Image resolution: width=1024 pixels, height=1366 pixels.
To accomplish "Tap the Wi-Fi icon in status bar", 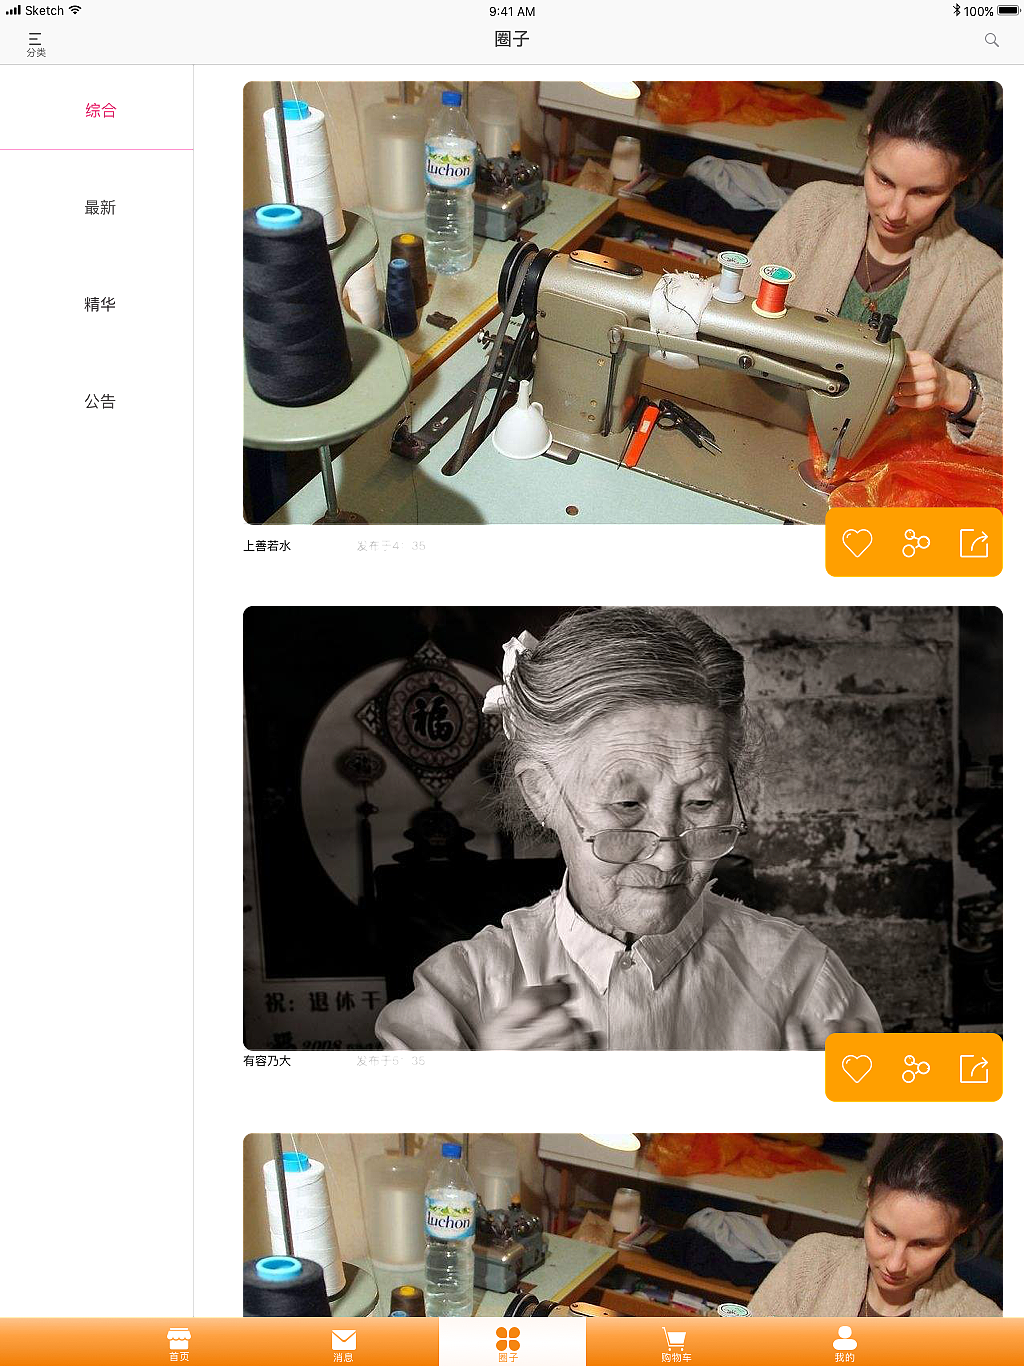I will tap(75, 10).
